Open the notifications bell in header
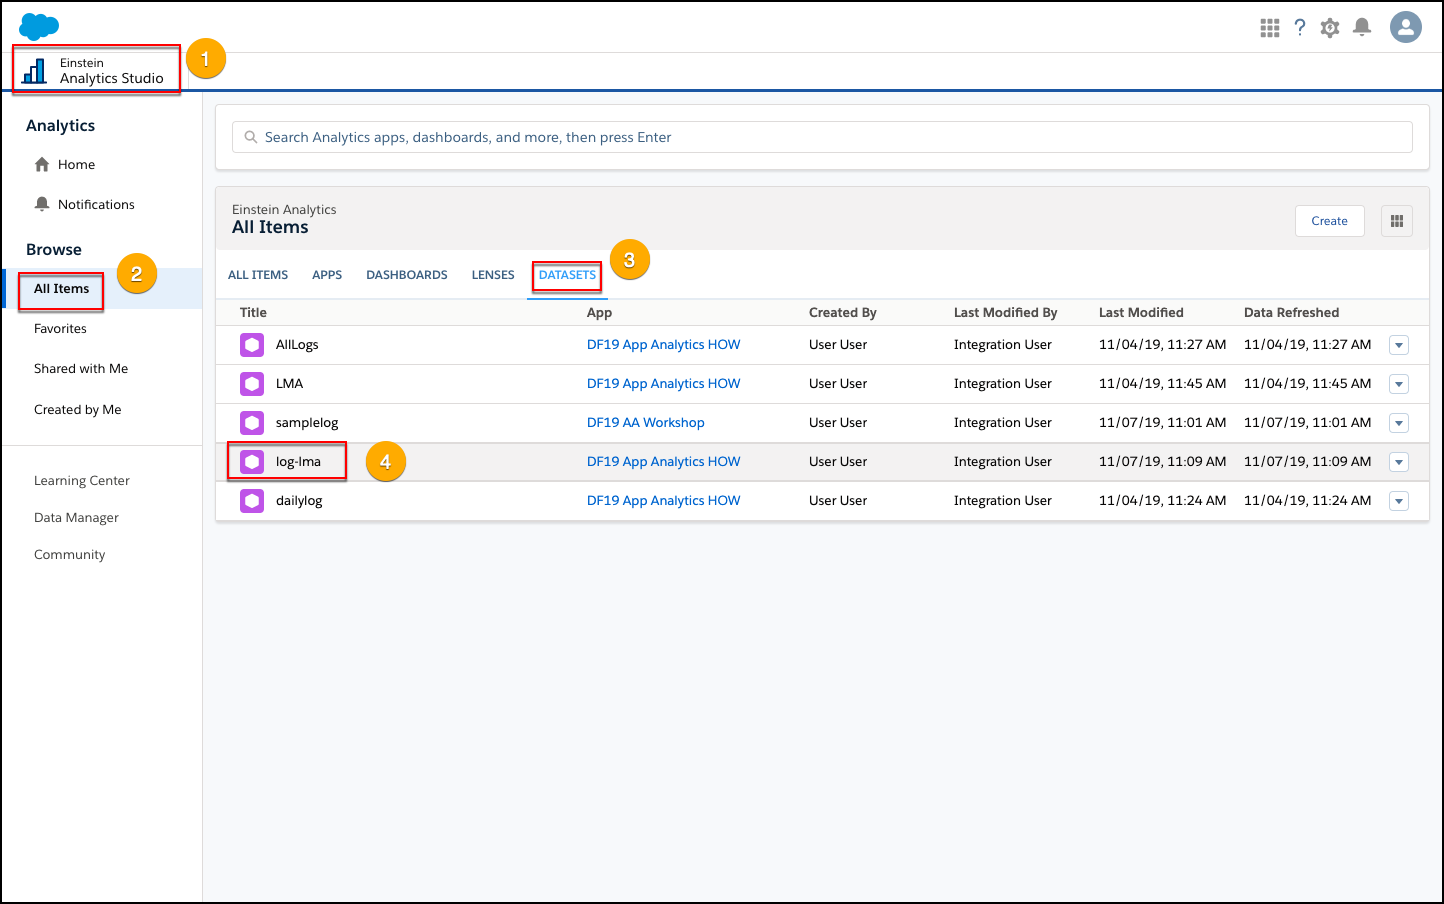 [1362, 28]
